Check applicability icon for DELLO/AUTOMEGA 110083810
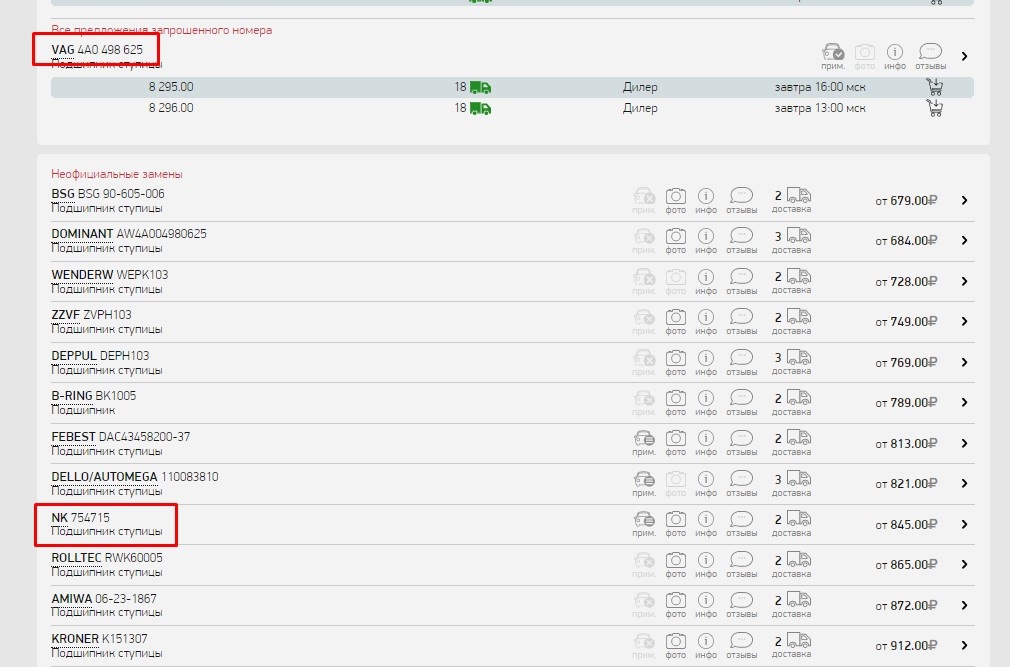 (x=643, y=484)
